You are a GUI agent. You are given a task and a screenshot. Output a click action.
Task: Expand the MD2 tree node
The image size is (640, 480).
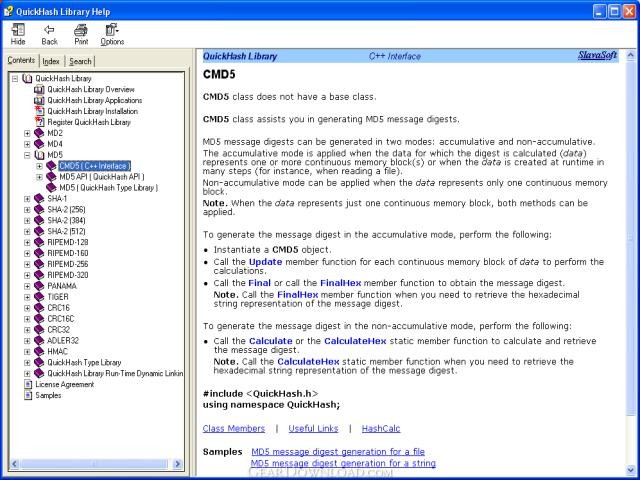(27, 133)
